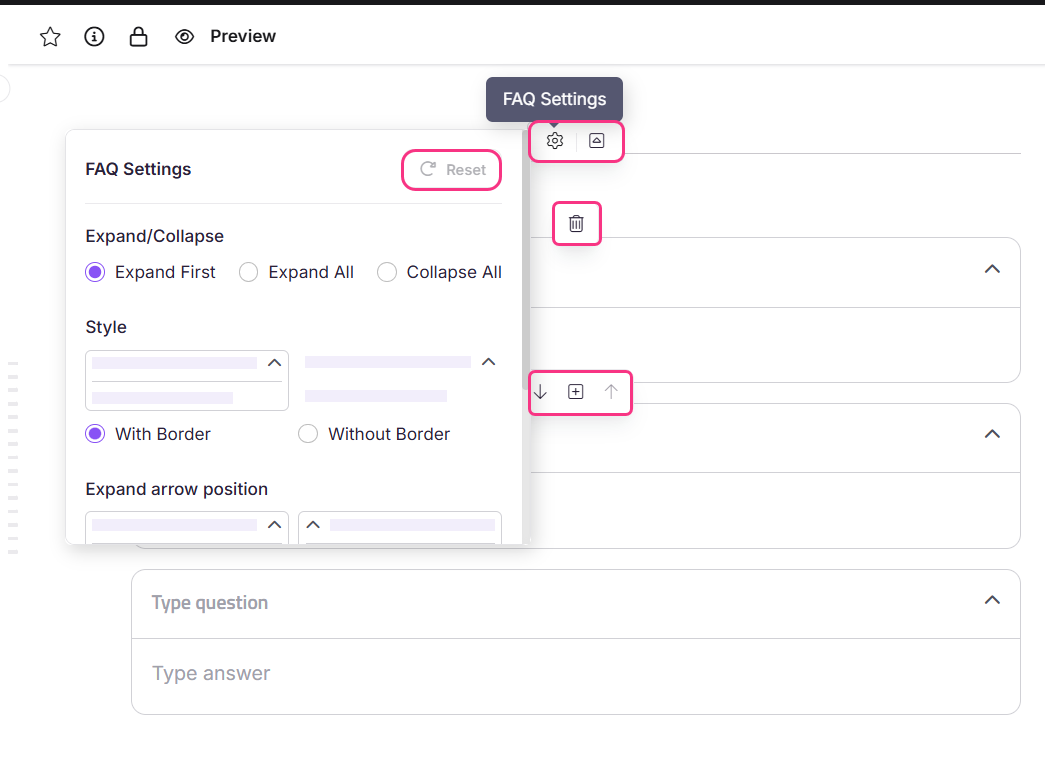Screen dimensions: 1045x765
Task: Pick right-side expand arrow position preview
Action: tap(187, 528)
